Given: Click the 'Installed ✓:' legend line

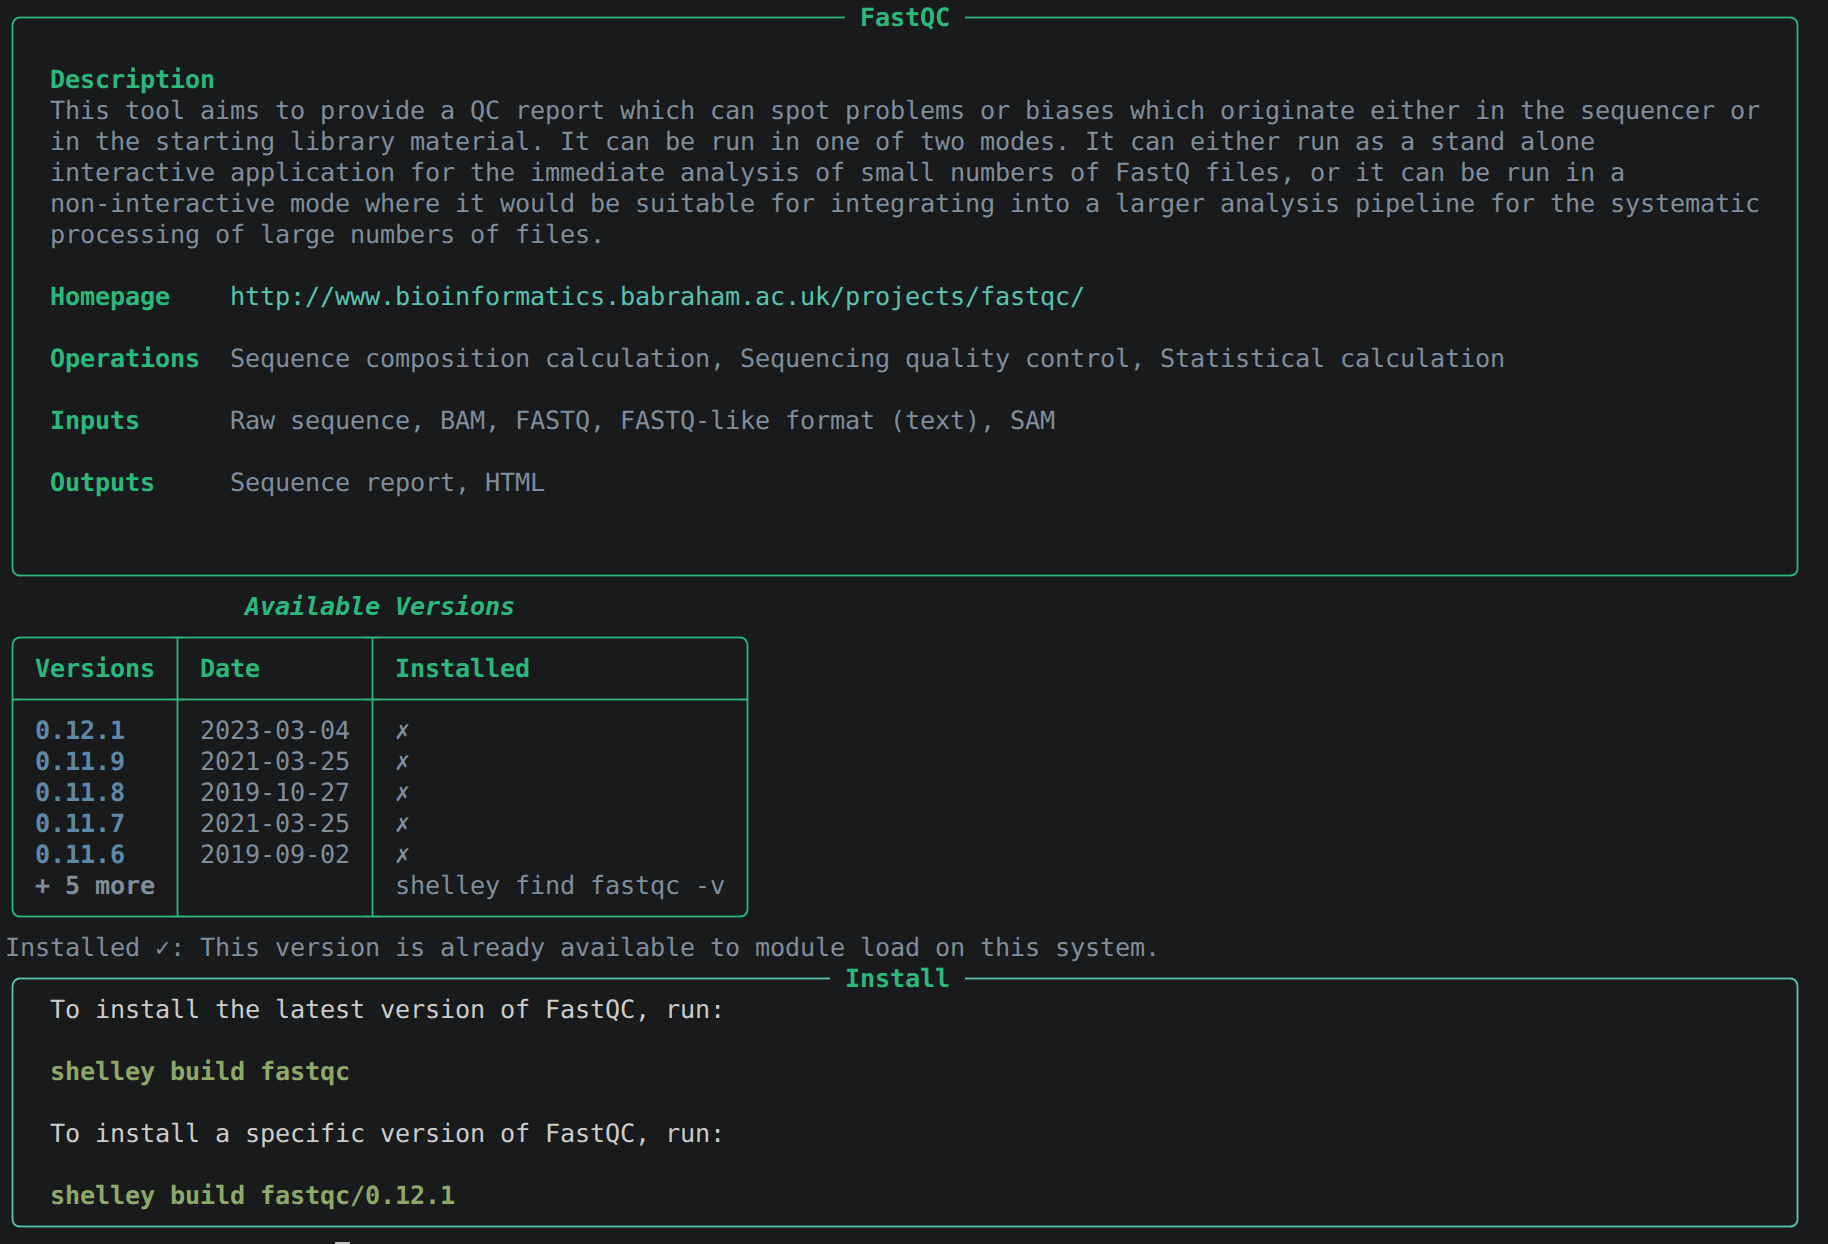Looking at the screenshot, I should (582, 948).
